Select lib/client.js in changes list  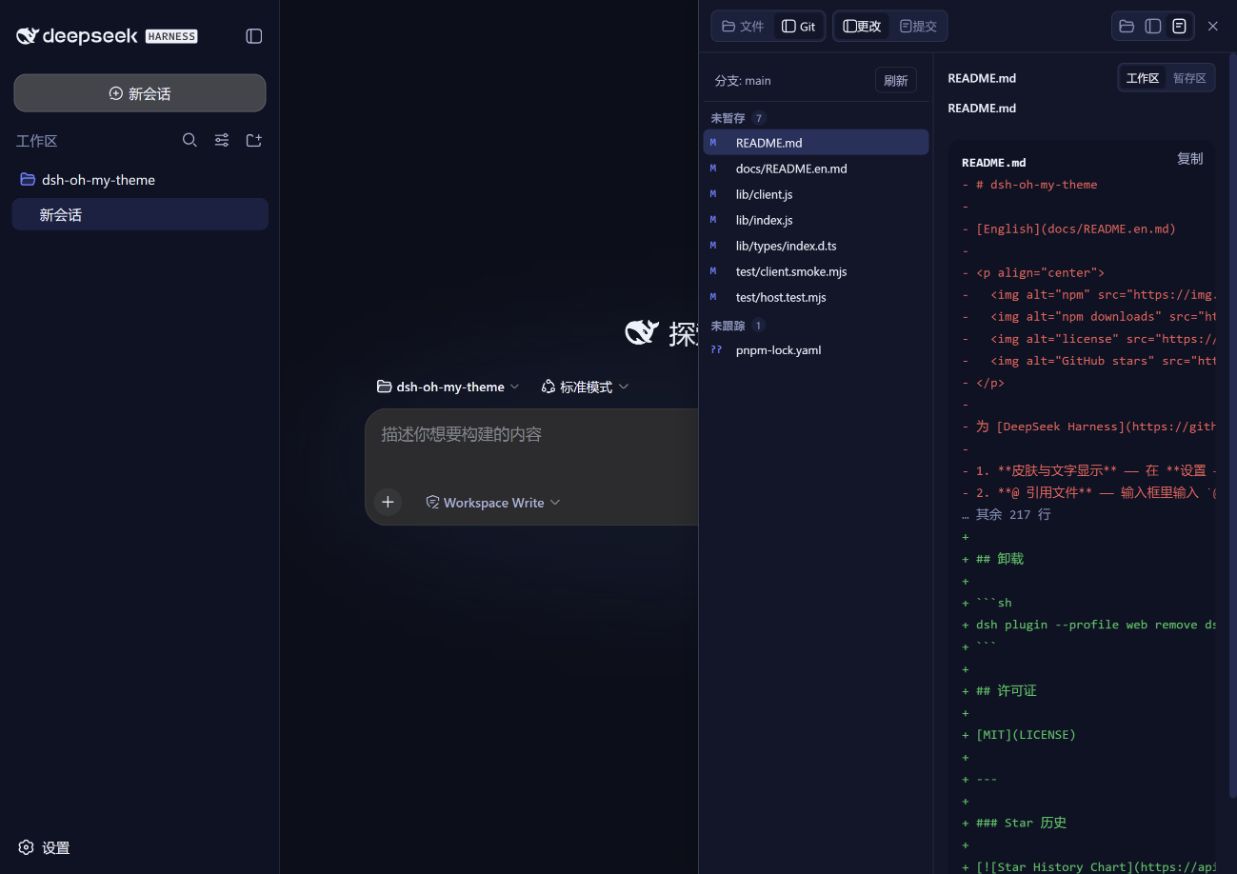(816, 194)
